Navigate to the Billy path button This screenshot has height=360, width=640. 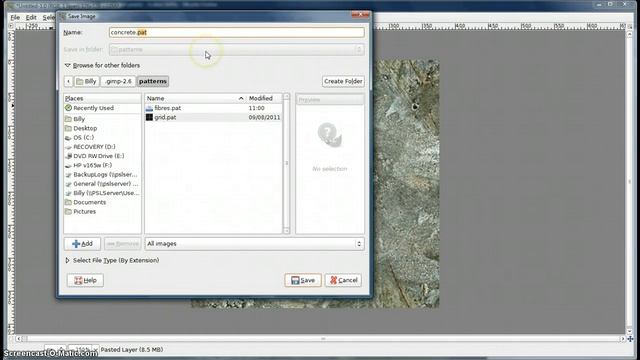pyautogui.click(x=87, y=81)
